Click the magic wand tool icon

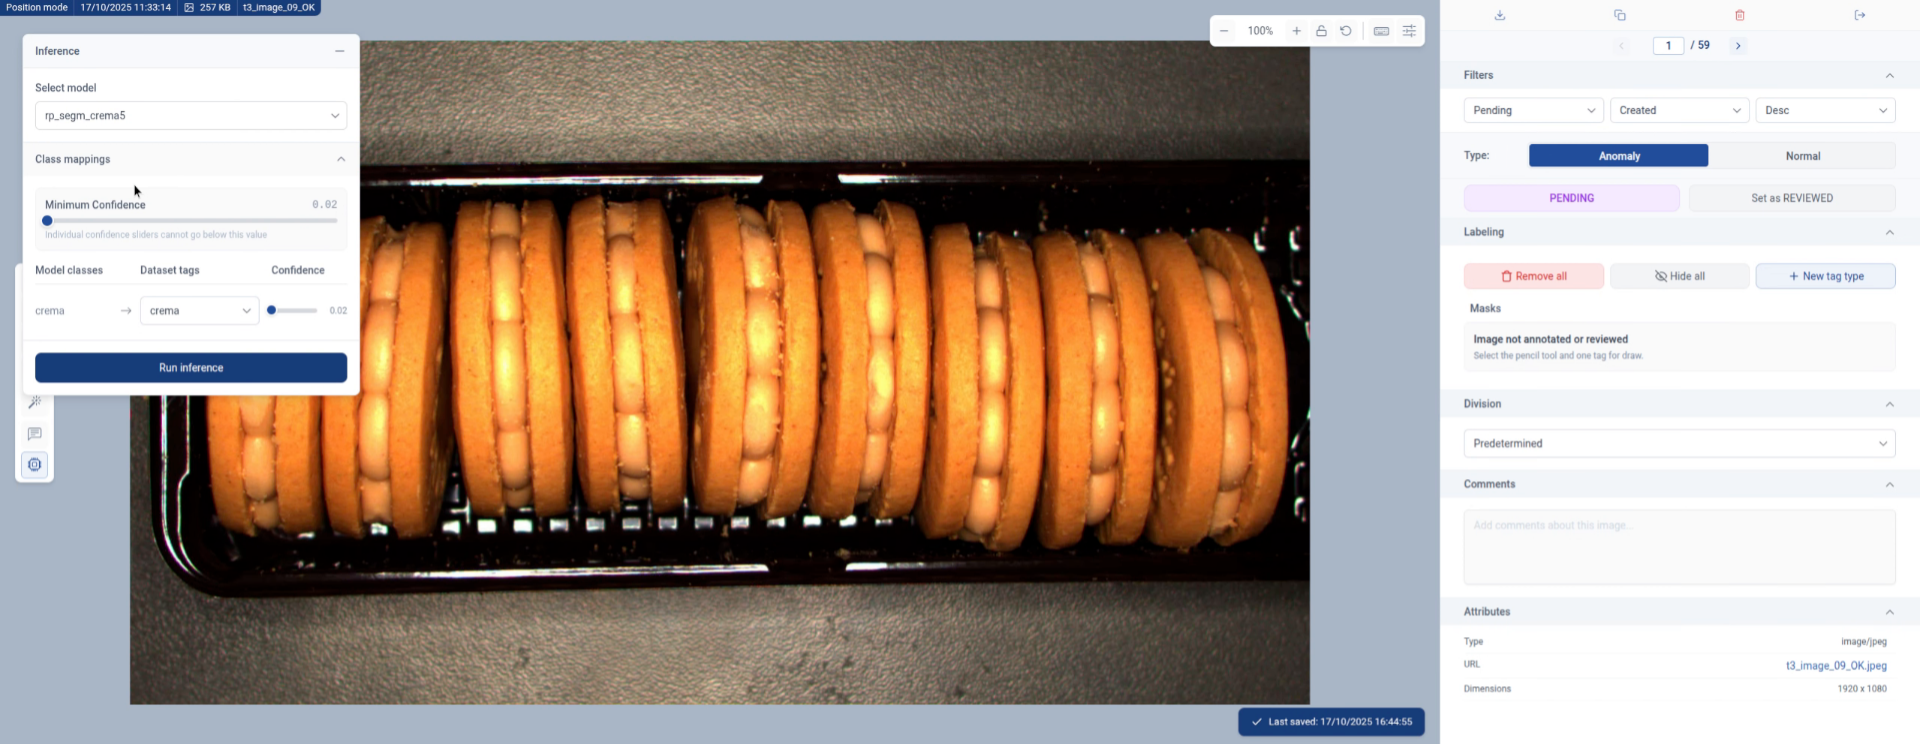35,402
